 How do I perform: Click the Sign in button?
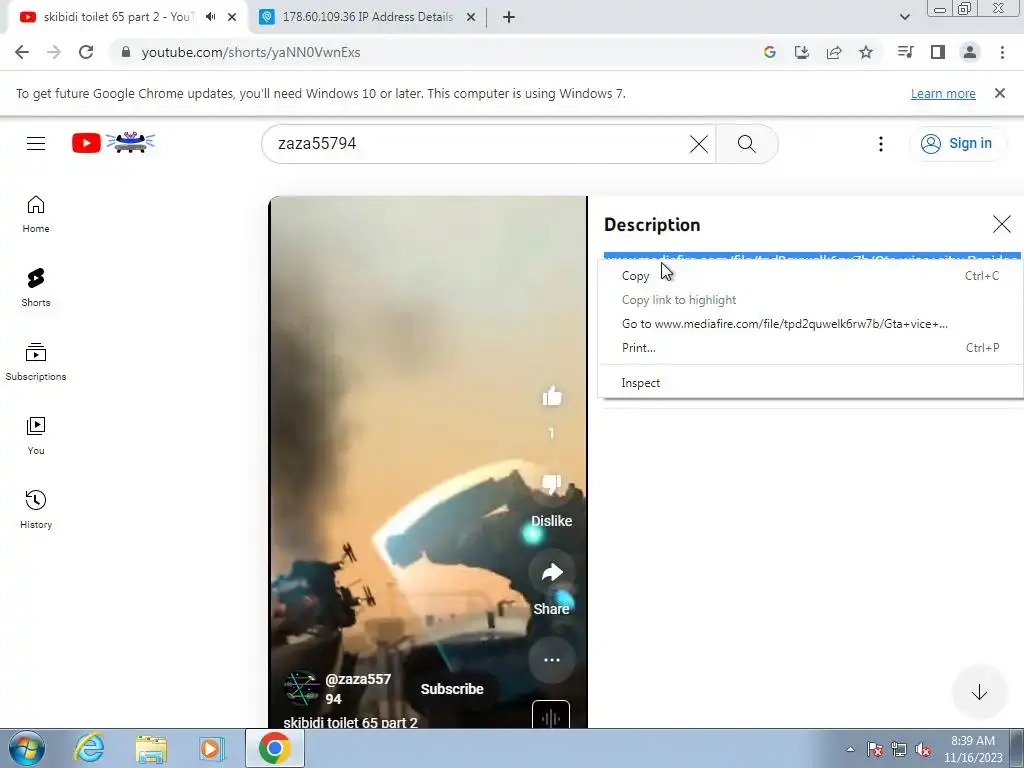pyautogui.click(x=957, y=144)
